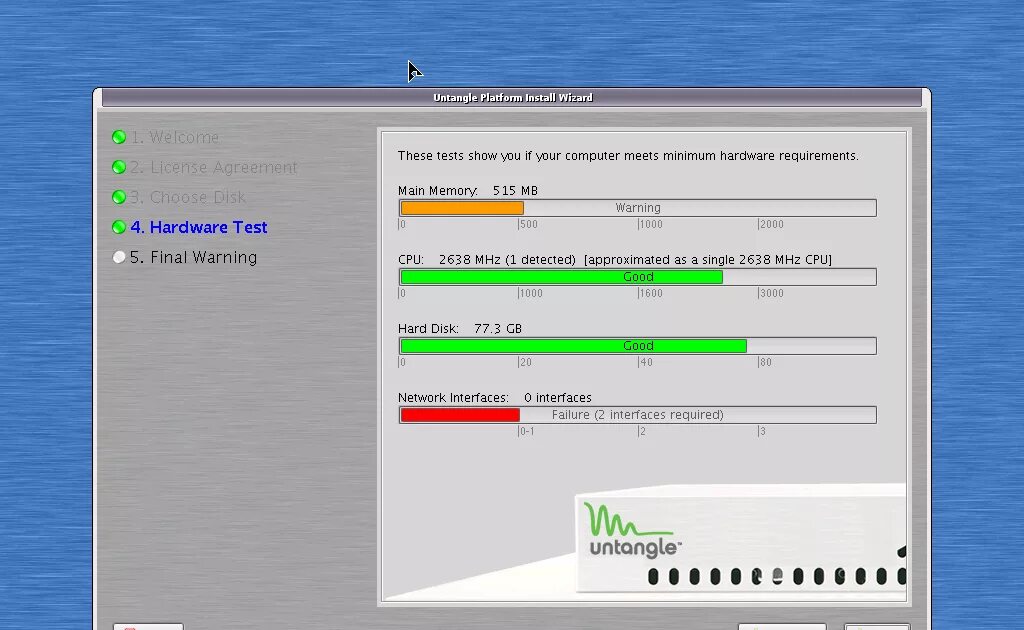
Task: Click the '77.3 GB' disk value
Action: click(x=498, y=328)
